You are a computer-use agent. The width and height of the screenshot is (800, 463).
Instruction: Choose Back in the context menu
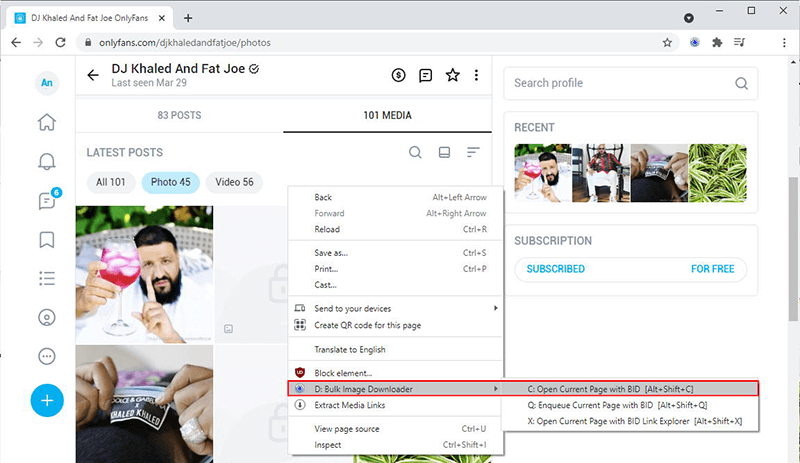click(x=396, y=197)
